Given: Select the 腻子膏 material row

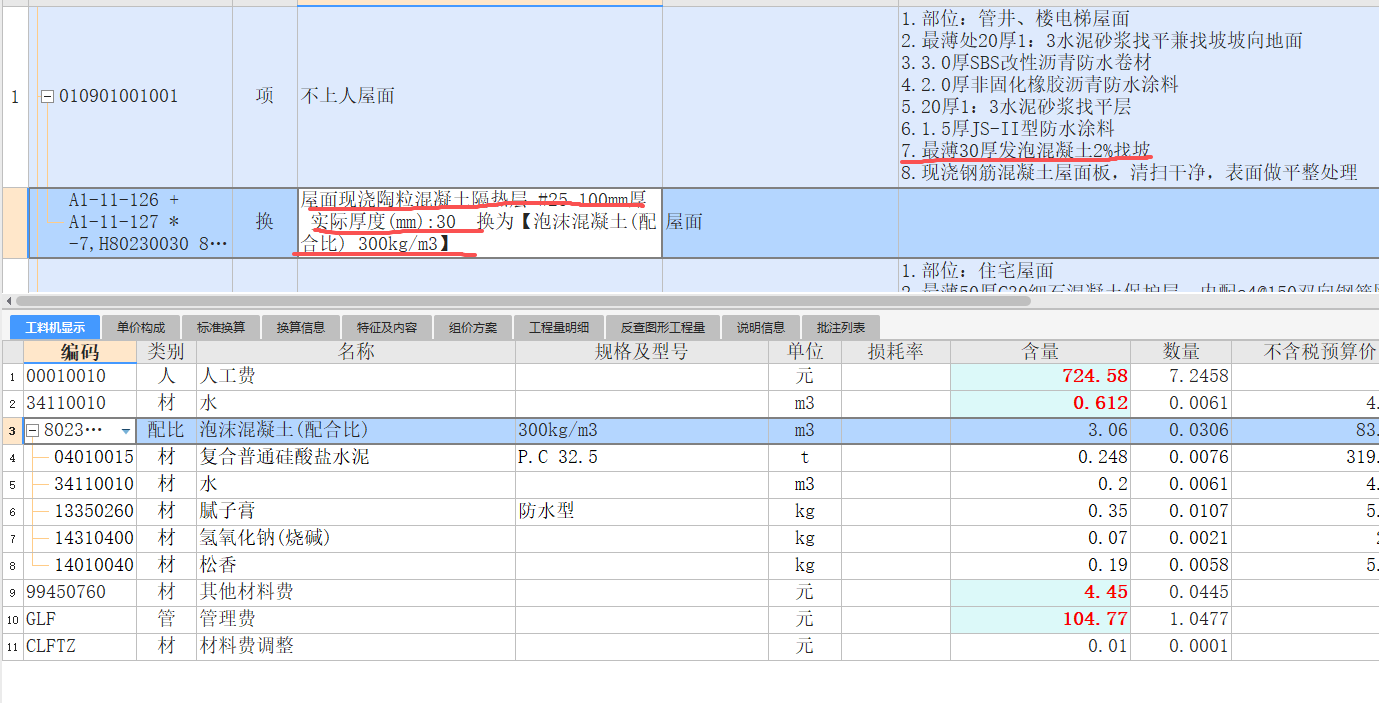Looking at the screenshot, I should (x=355, y=512).
